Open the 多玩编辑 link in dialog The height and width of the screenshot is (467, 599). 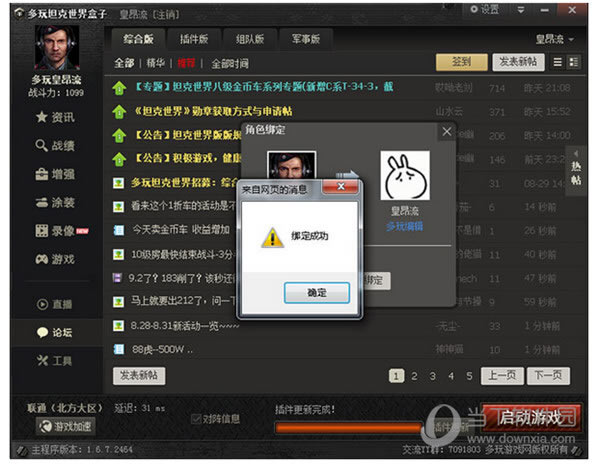coord(405,227)
